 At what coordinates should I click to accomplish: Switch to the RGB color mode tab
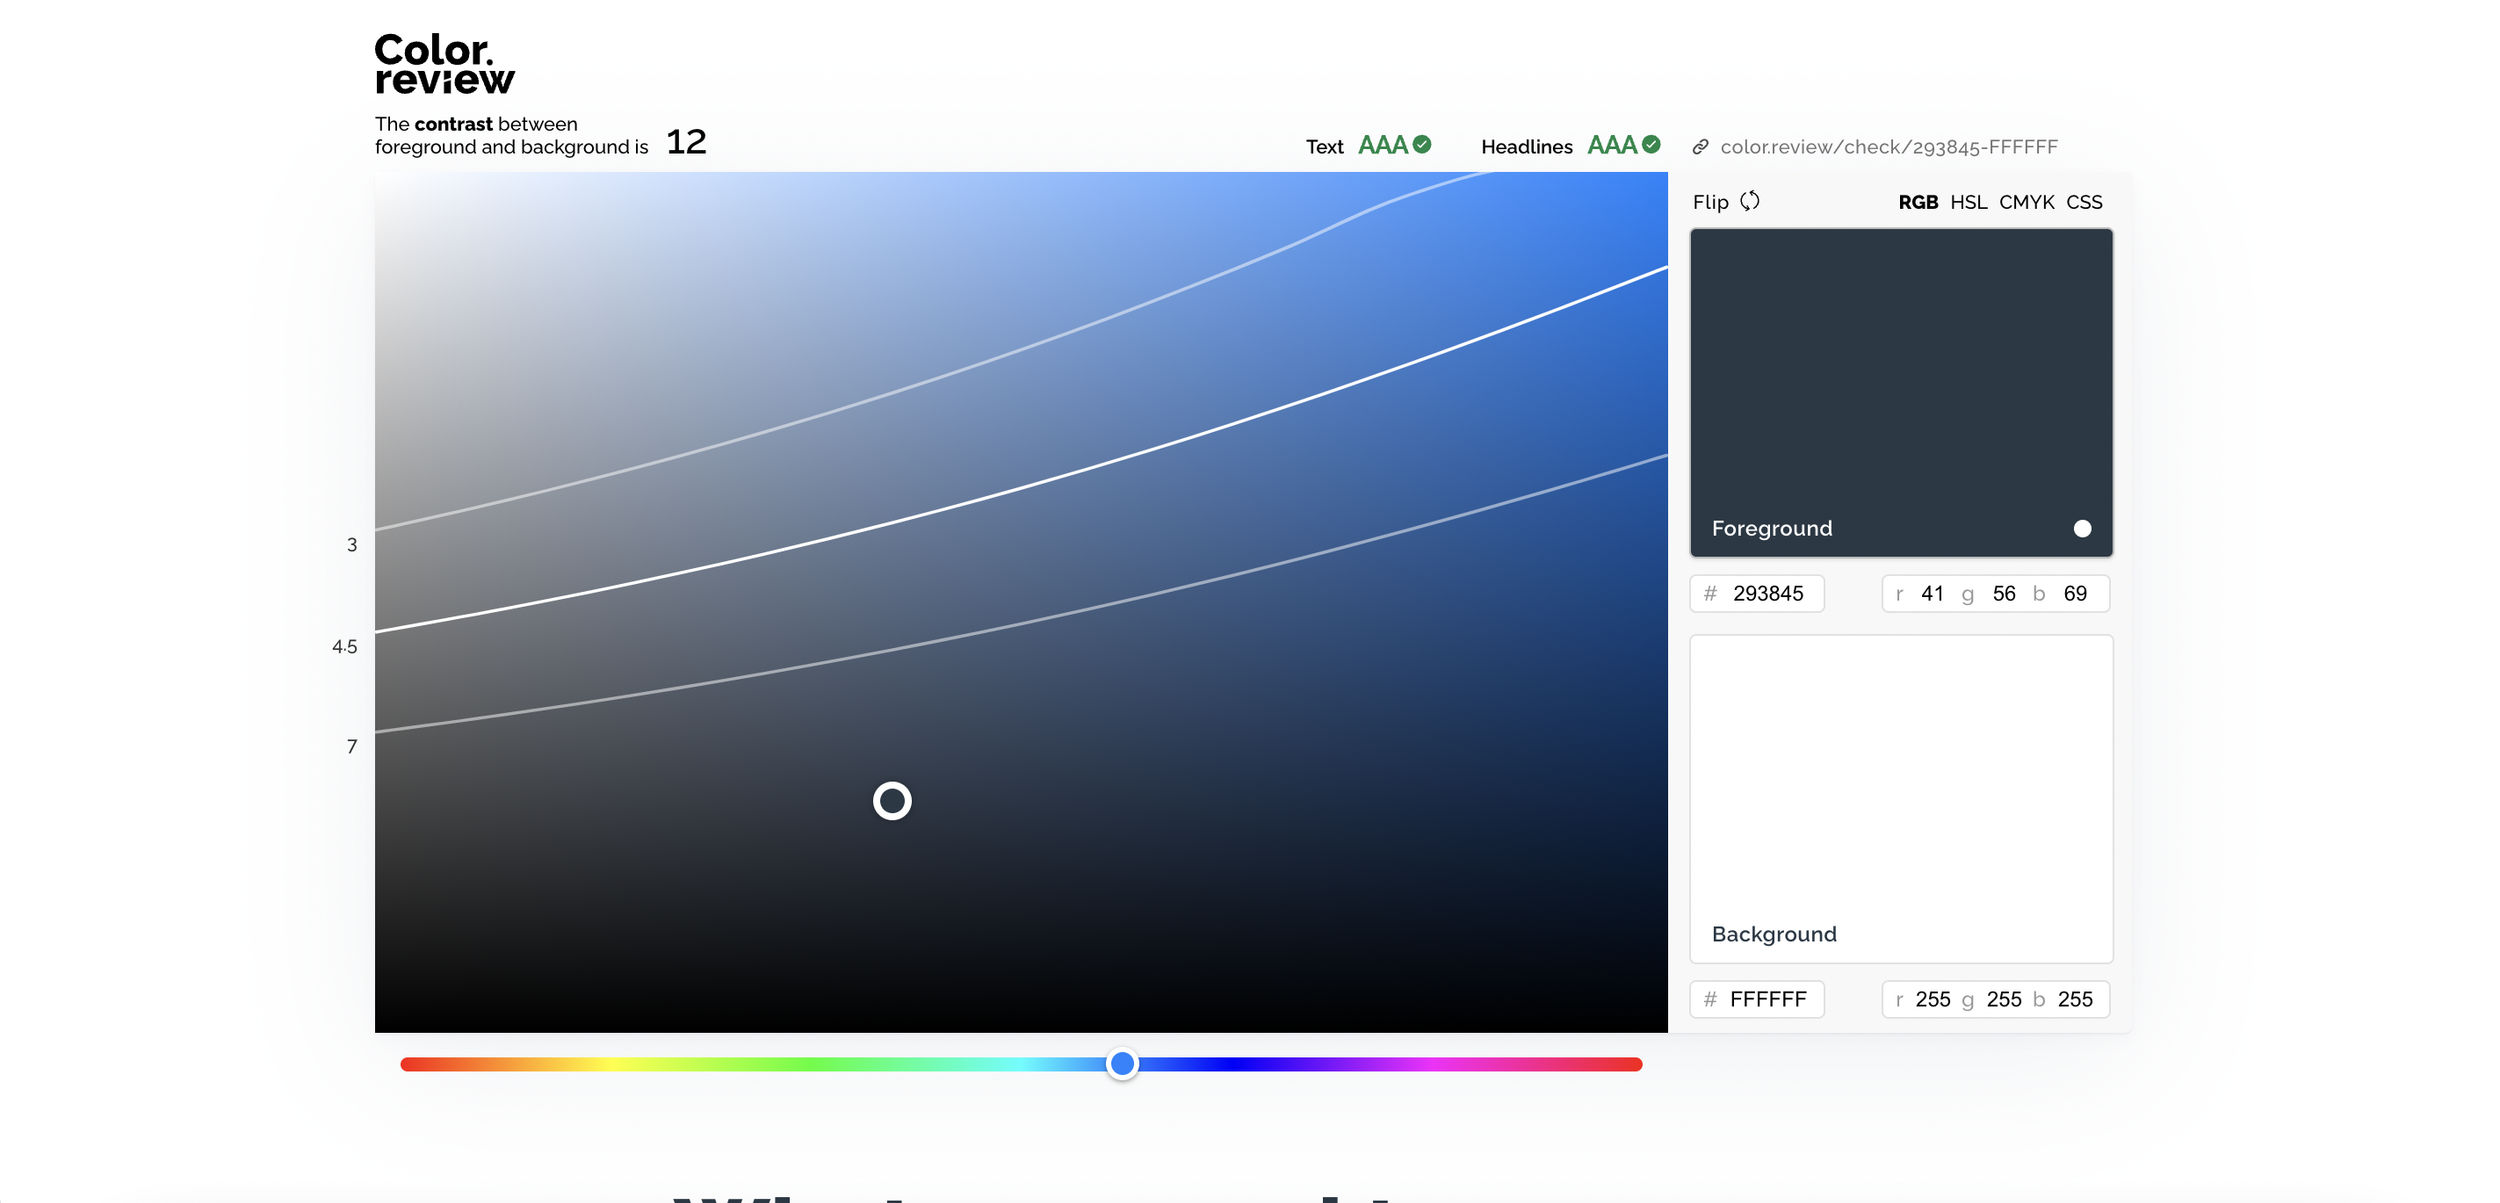point(1917,202)
